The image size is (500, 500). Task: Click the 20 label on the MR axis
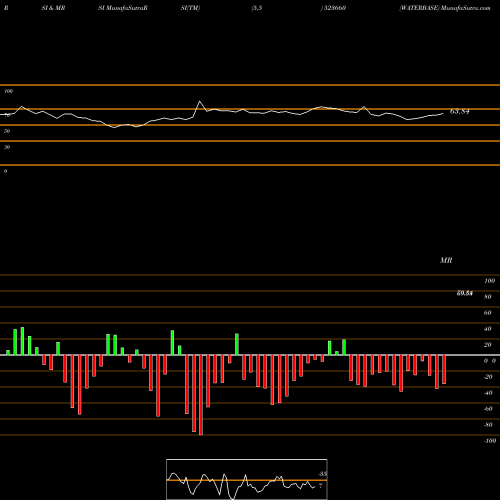pos(488,345)
